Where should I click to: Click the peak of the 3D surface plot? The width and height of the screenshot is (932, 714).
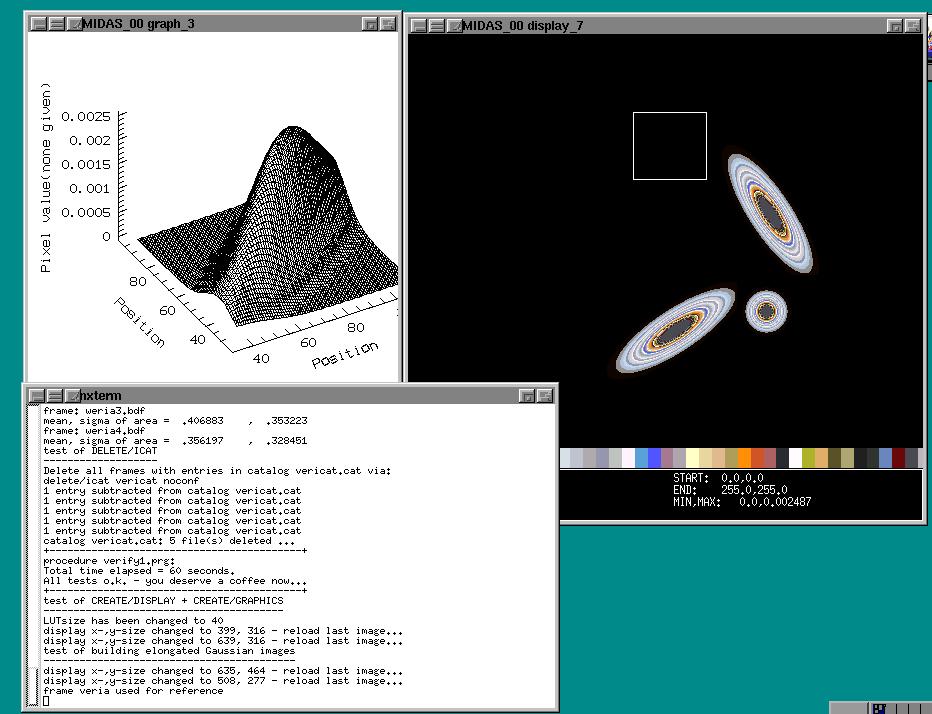pyautogui.click(x=291, y=131)
